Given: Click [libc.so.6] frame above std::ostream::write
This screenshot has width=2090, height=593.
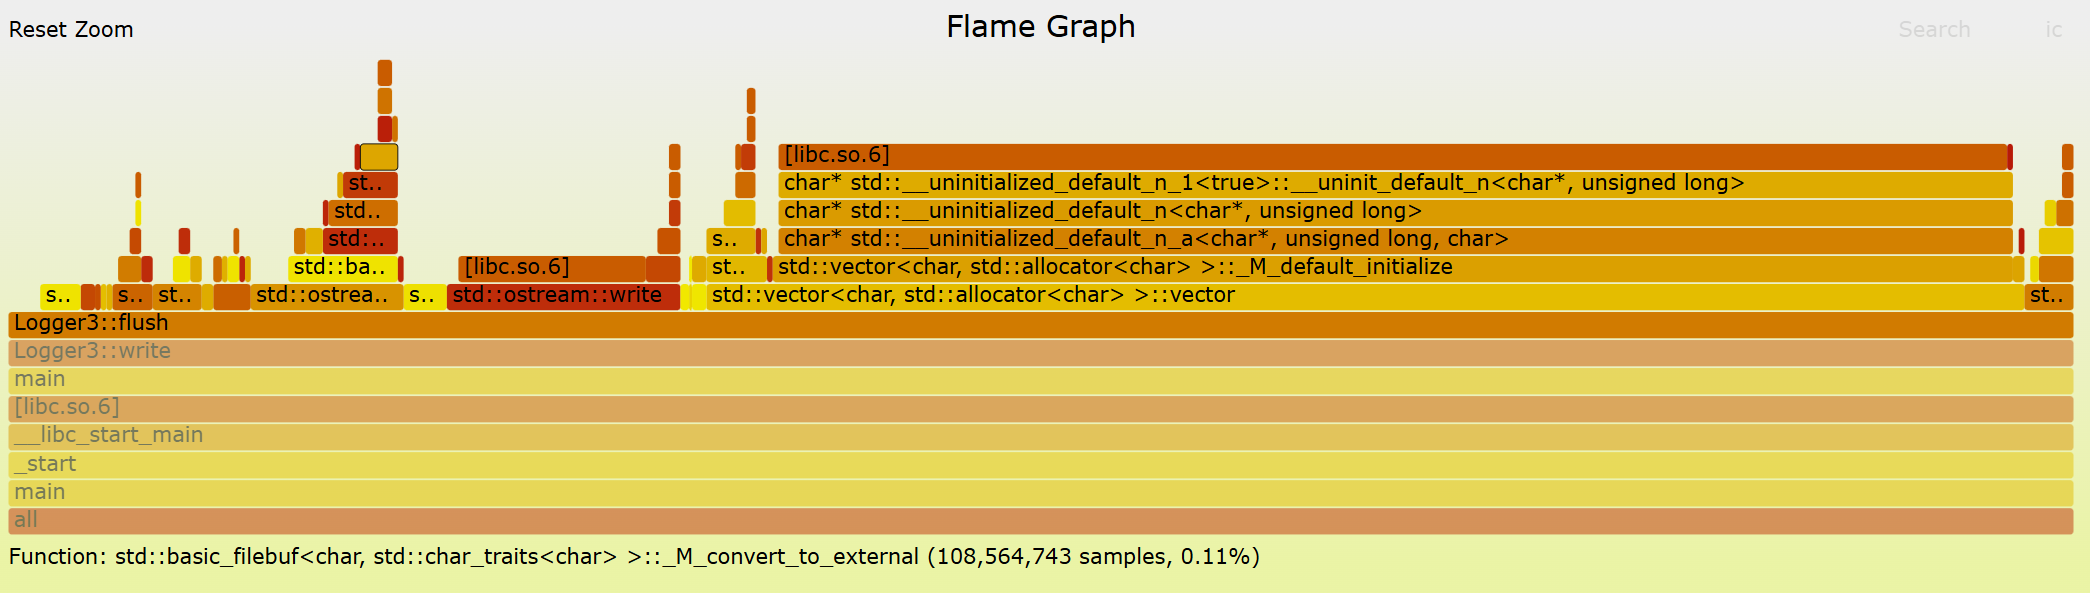Looking at the screenshot, I should tap(551, 268).
